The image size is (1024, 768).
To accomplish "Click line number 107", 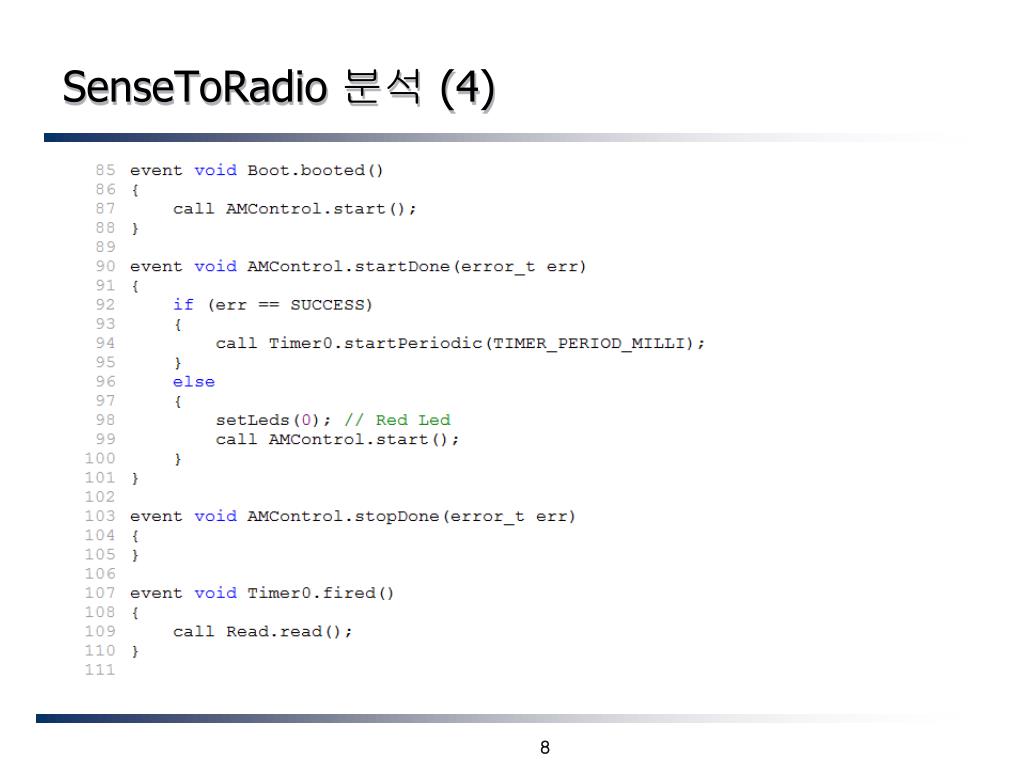I will click(100, 593).
